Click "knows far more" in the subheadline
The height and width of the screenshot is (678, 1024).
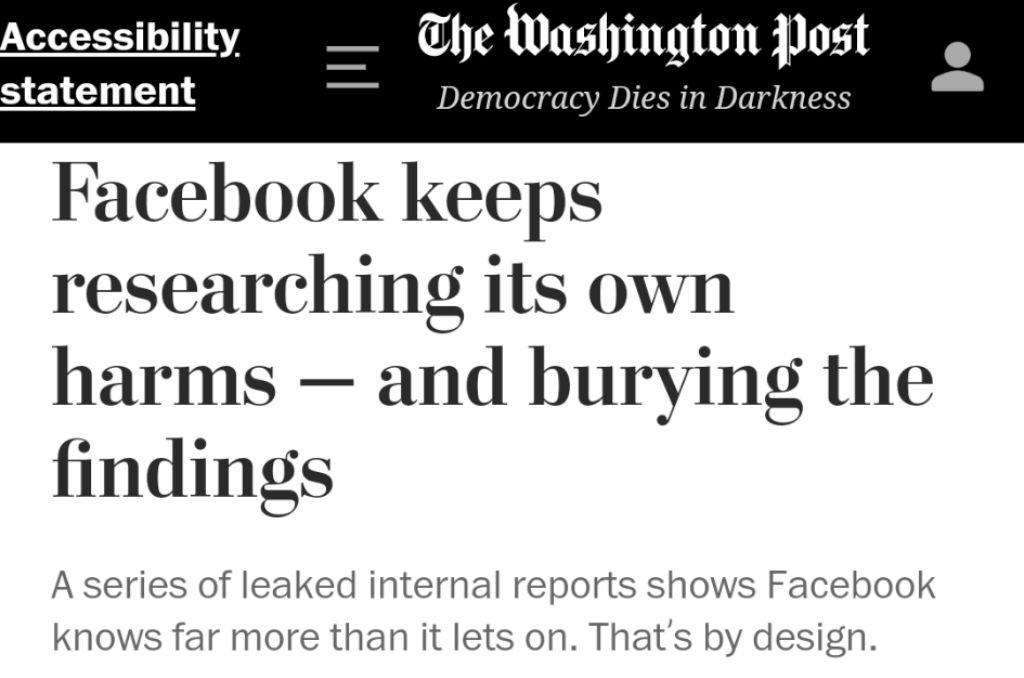click(x=184, y=636)
